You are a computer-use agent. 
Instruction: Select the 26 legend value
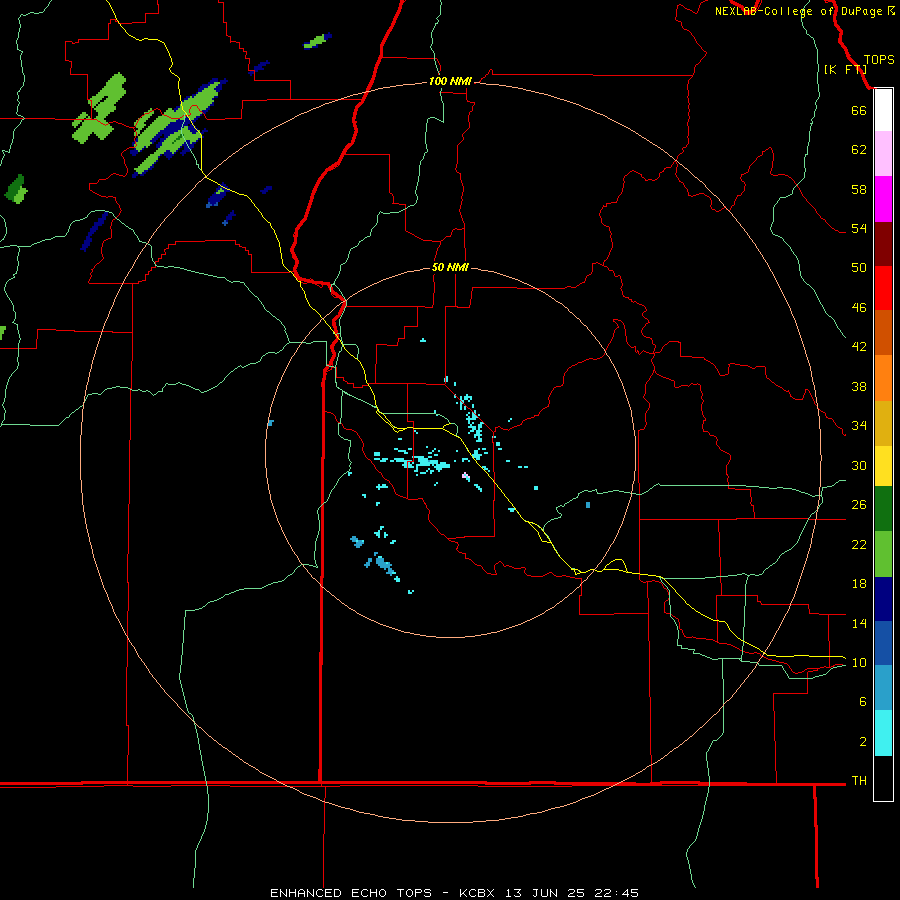(859, 505)
